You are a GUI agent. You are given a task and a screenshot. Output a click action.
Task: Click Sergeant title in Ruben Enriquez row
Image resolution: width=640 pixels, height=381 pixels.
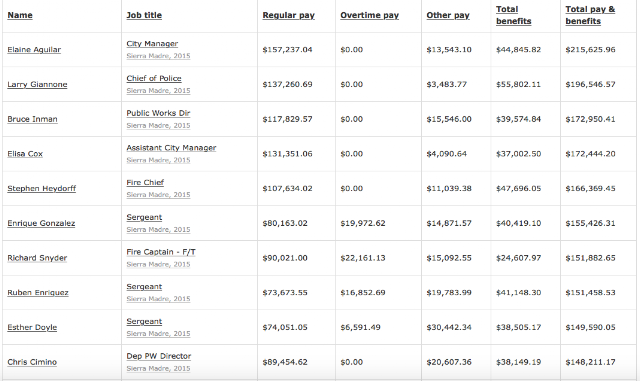(144, 287)
